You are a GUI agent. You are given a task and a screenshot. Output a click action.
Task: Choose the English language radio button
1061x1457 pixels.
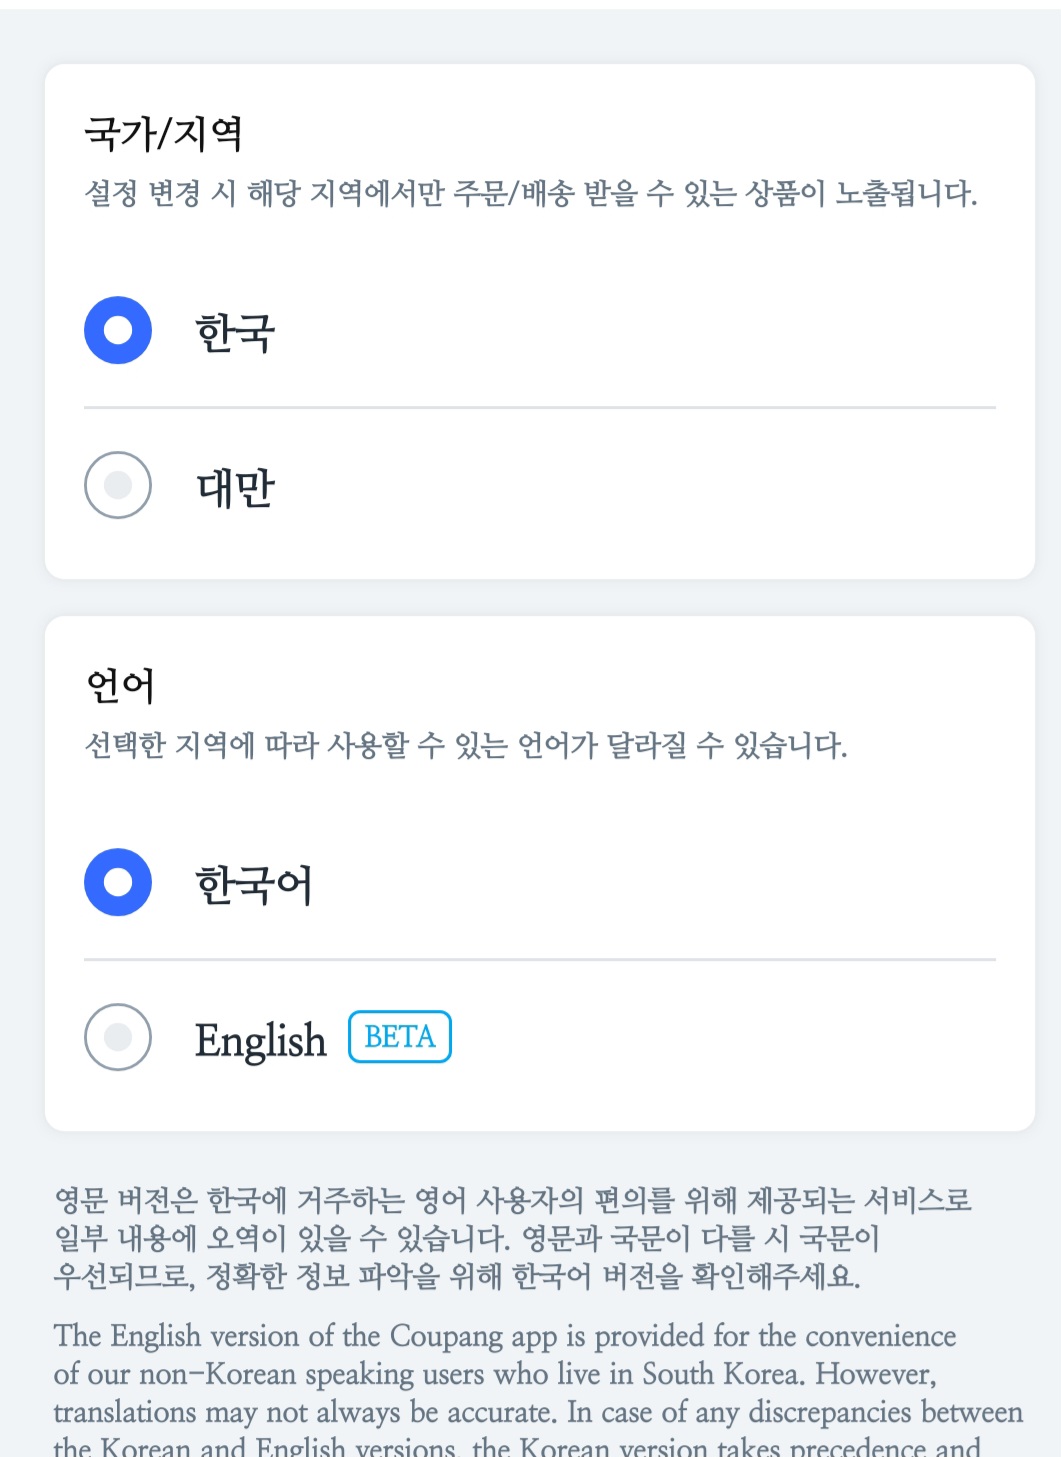pyautogui.click(x=118, y=1037)
